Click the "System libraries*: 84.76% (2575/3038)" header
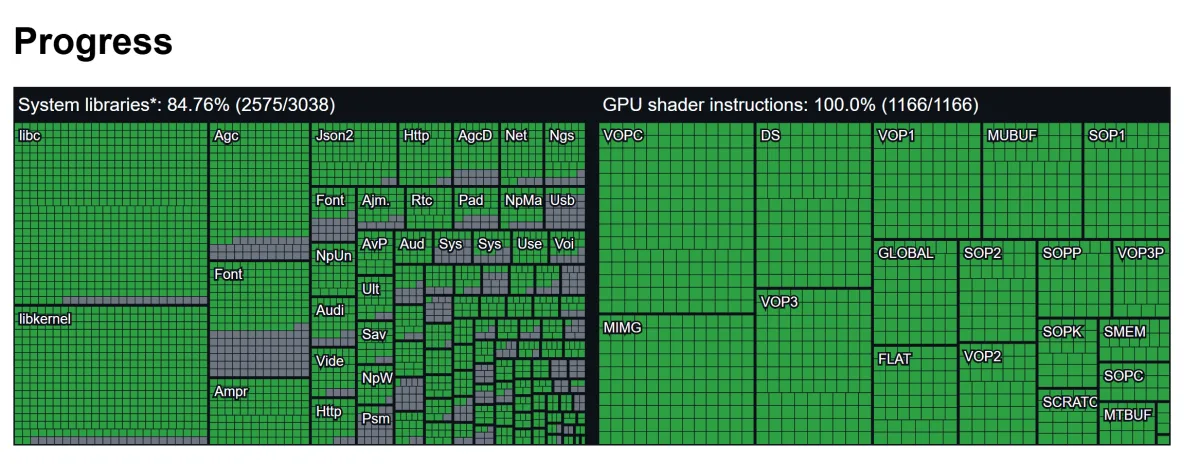This screenshot has height=464, width=1200. (x=177, y=105)
